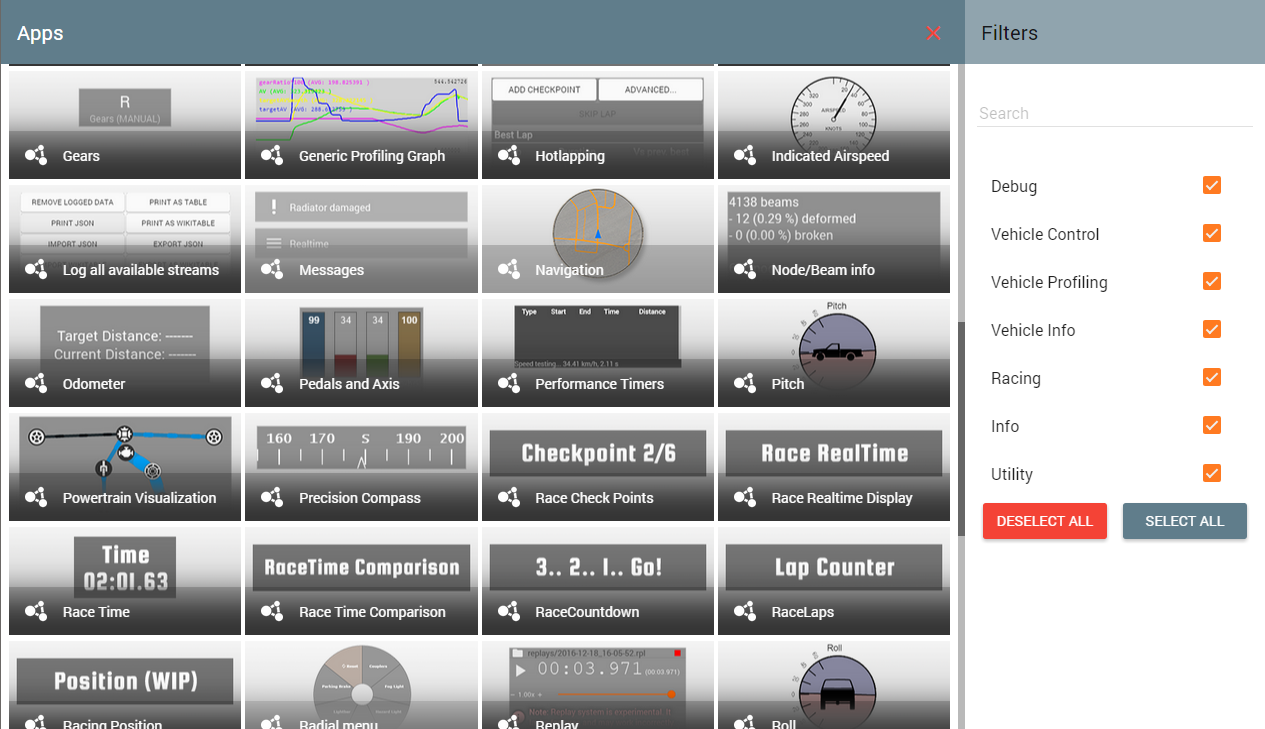The width and height of the screenshot is (1265, 729).
Task: Open the Powertrain Visualization thumbnail
Action: click(x=125, y=467)
